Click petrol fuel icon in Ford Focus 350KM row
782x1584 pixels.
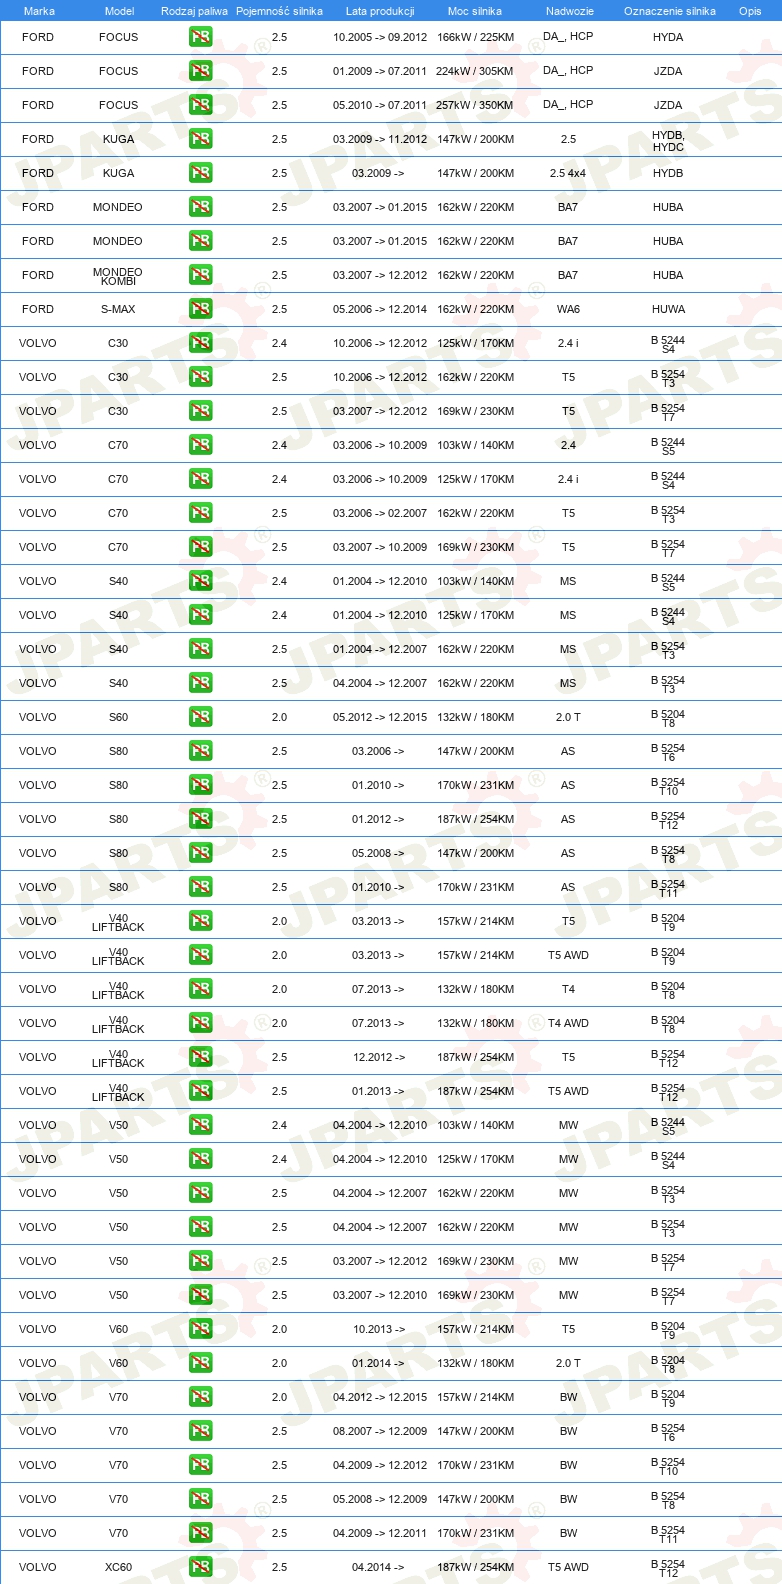click(200, 105)
